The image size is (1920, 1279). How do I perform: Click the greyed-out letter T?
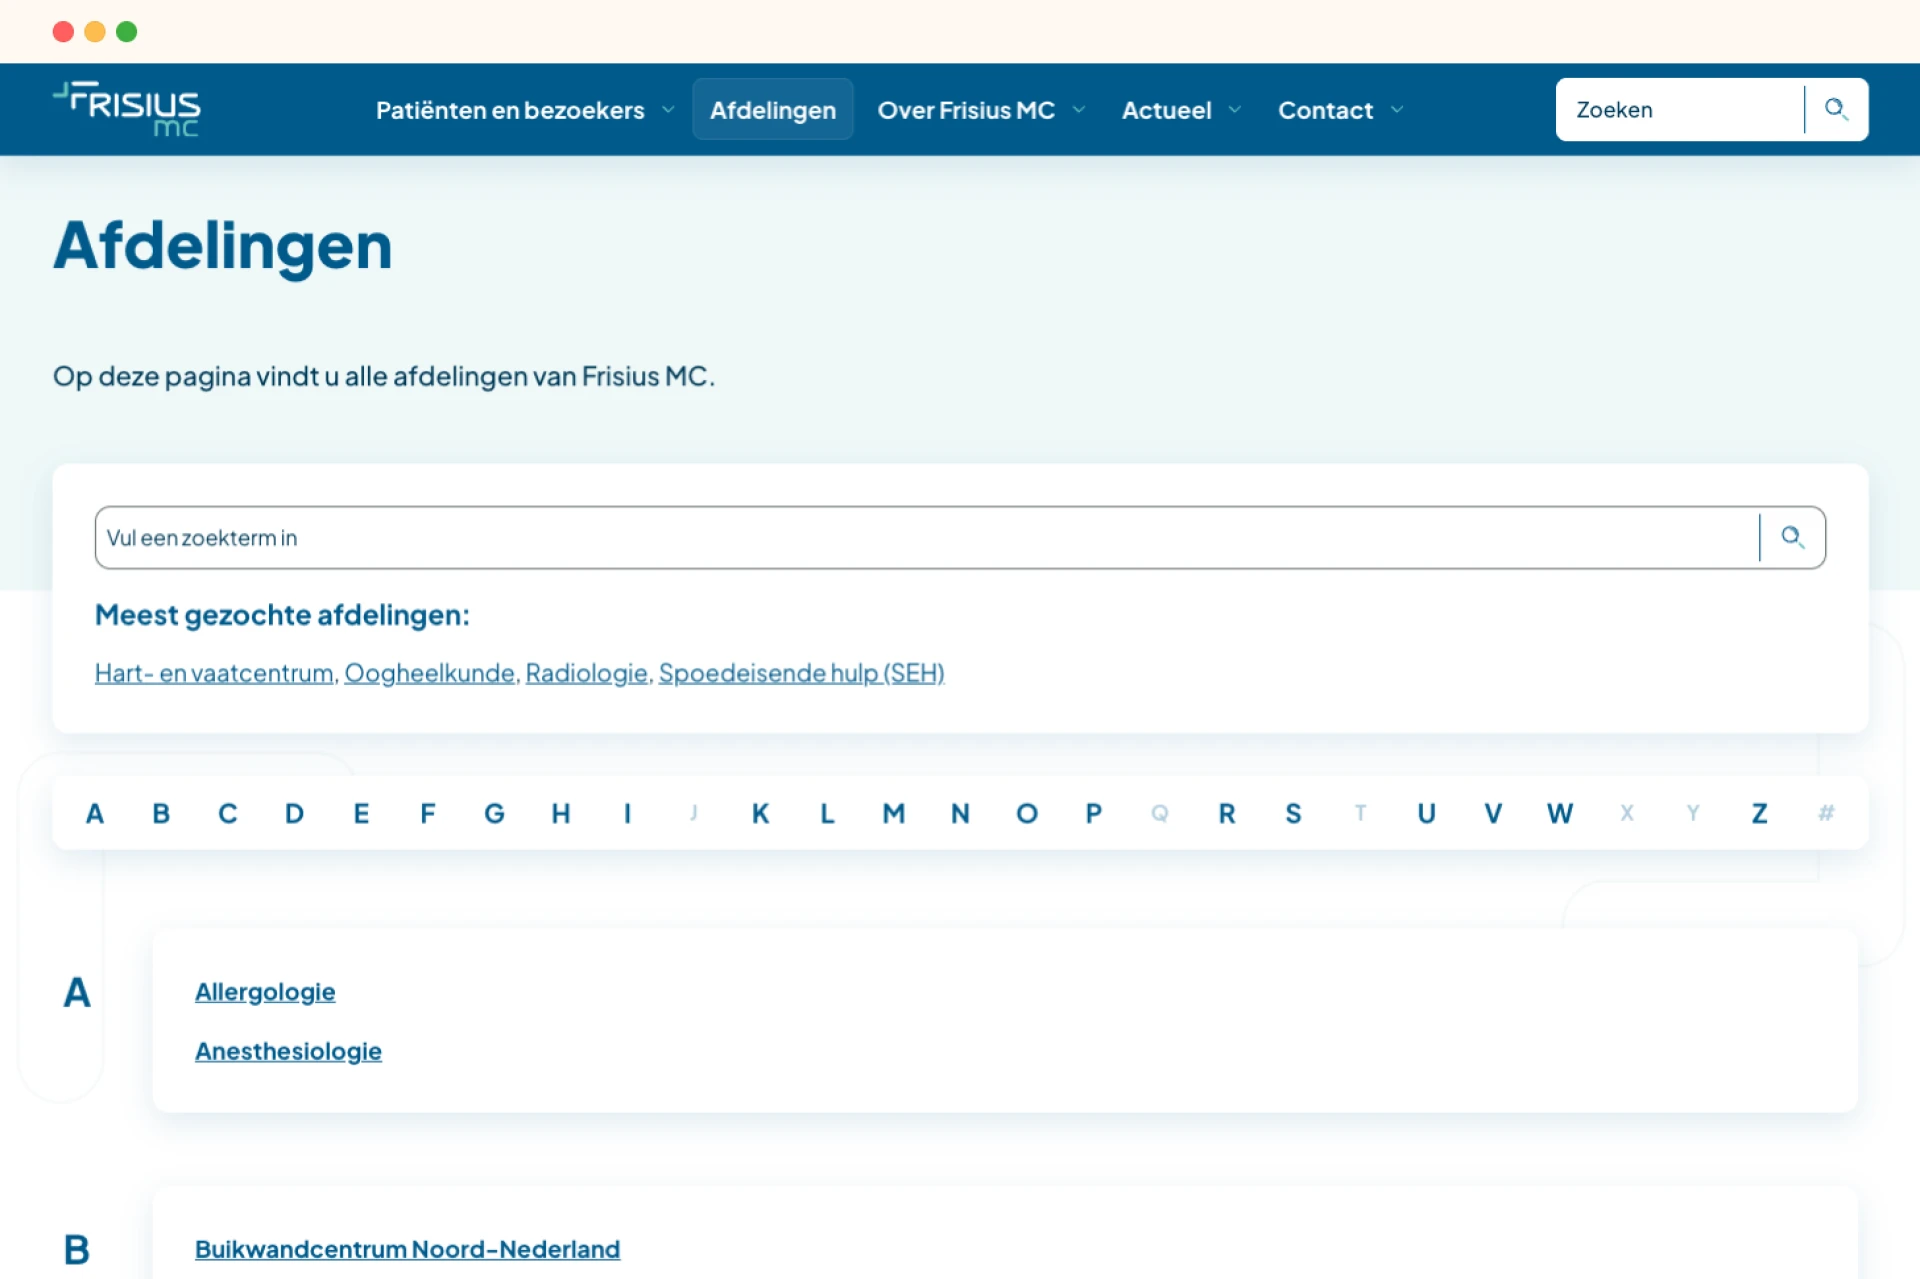point(1360,813)
